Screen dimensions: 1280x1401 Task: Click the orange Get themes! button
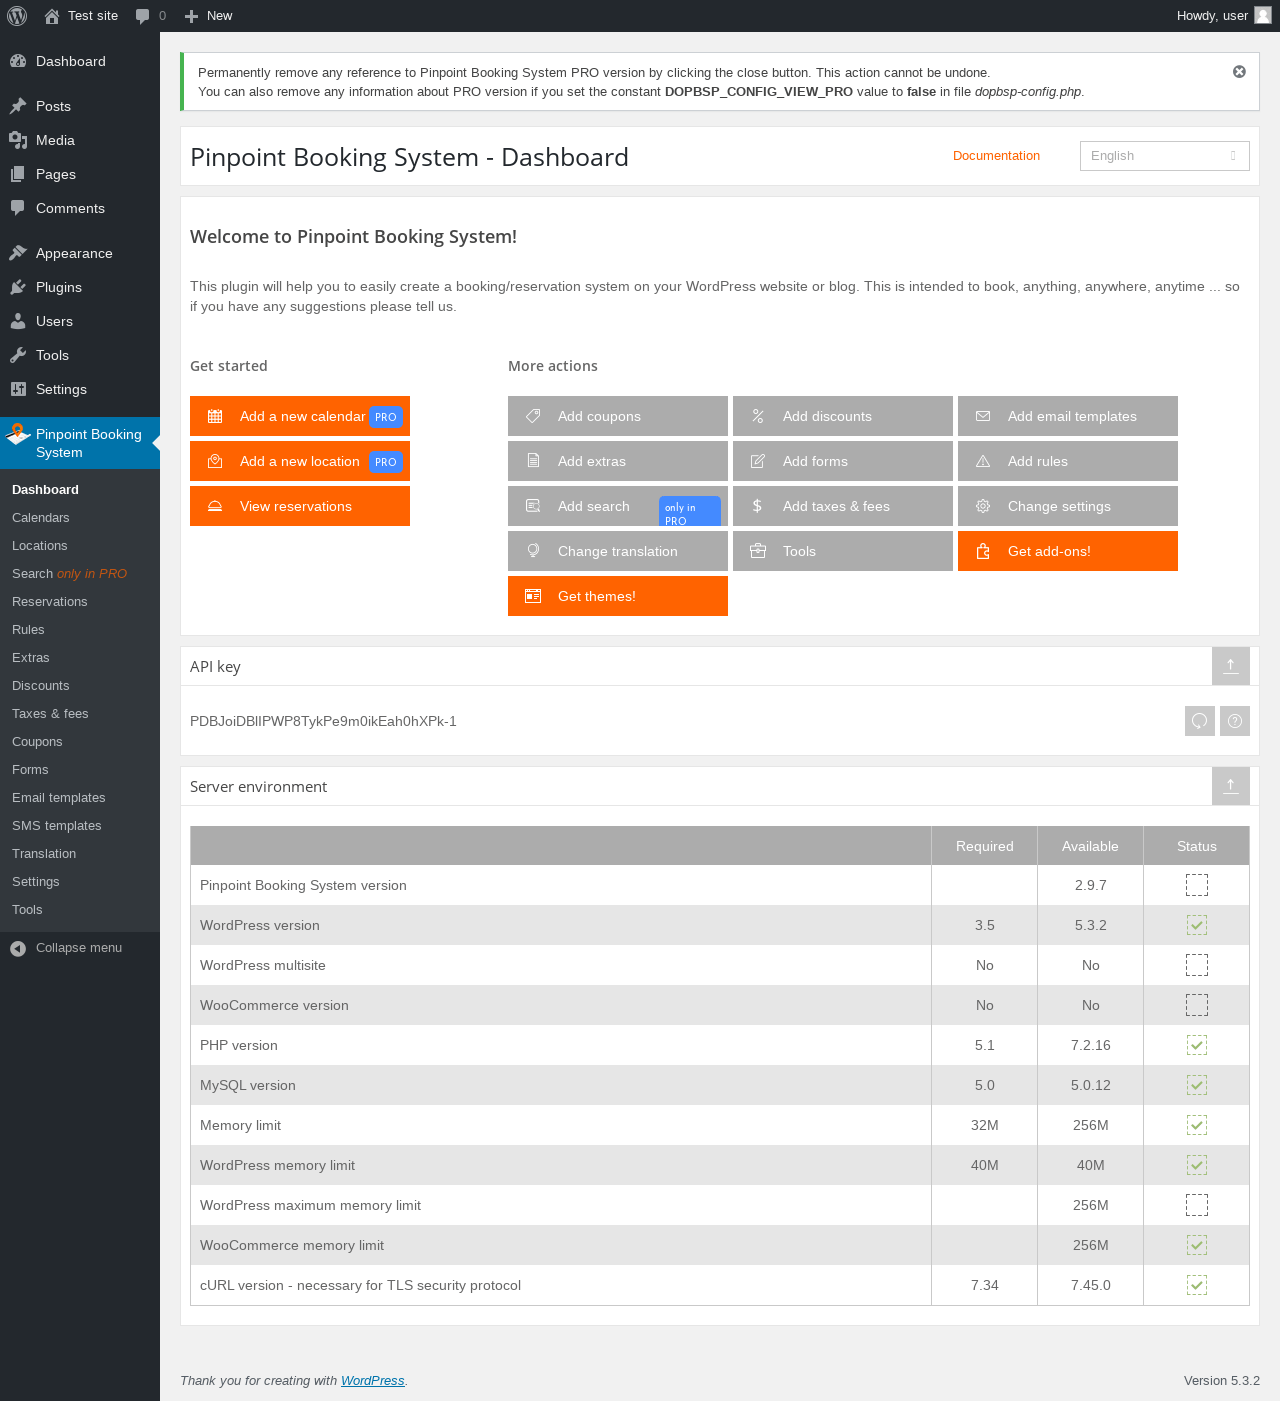click(x=618, y=596)
